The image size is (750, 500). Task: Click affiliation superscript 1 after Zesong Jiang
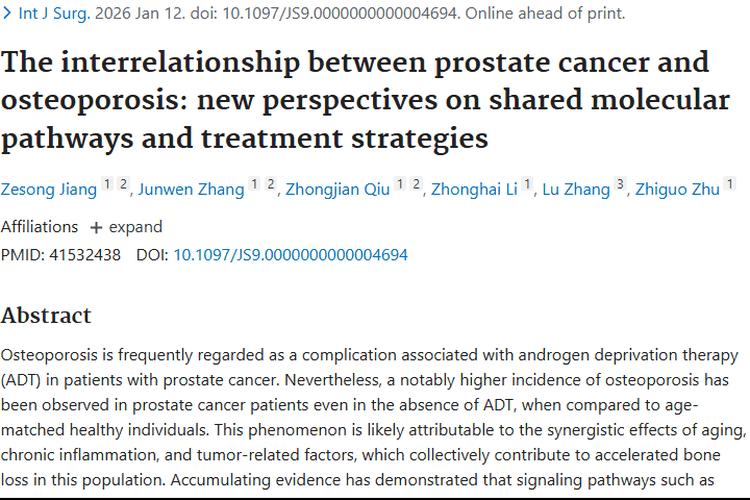(108, 184)
